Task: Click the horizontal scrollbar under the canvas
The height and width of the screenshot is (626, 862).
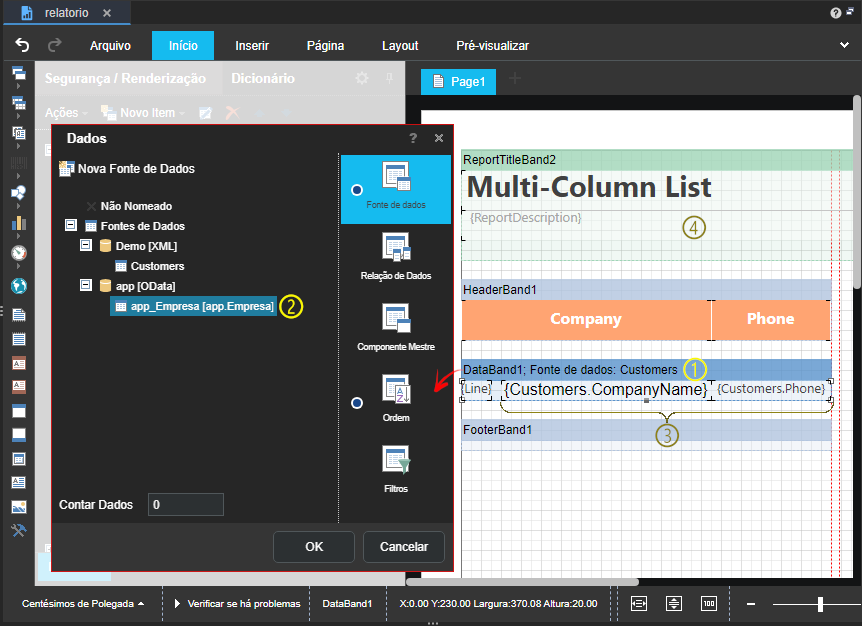Action: tap(522, 581)
